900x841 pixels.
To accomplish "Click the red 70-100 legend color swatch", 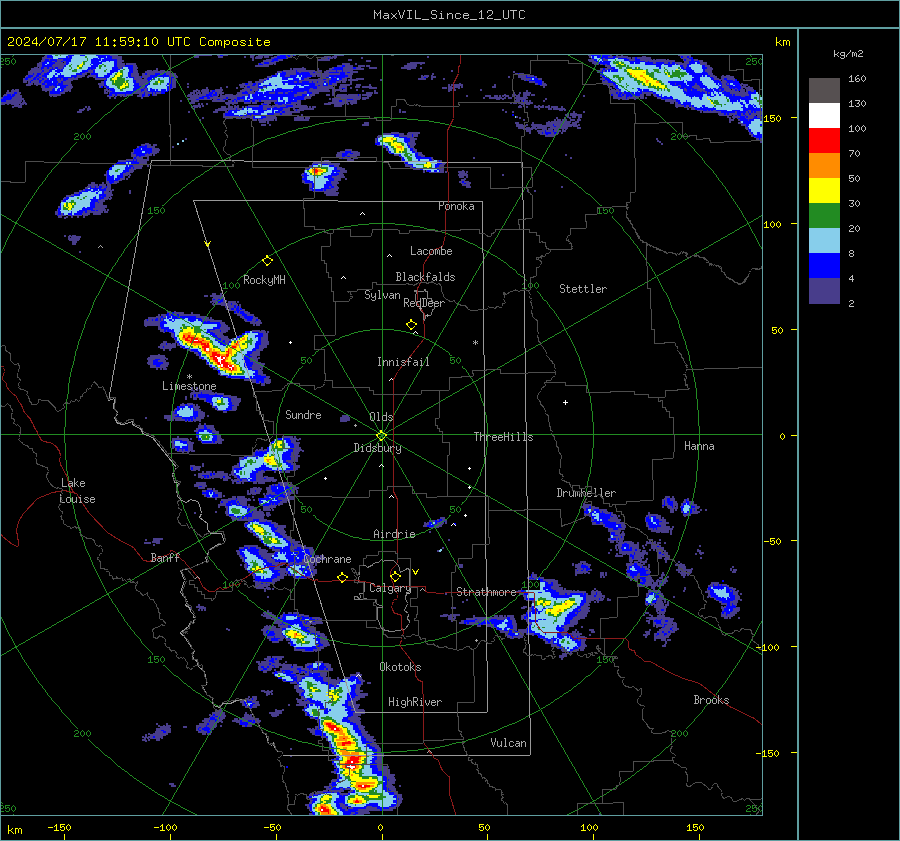I will tap(824, 141).
